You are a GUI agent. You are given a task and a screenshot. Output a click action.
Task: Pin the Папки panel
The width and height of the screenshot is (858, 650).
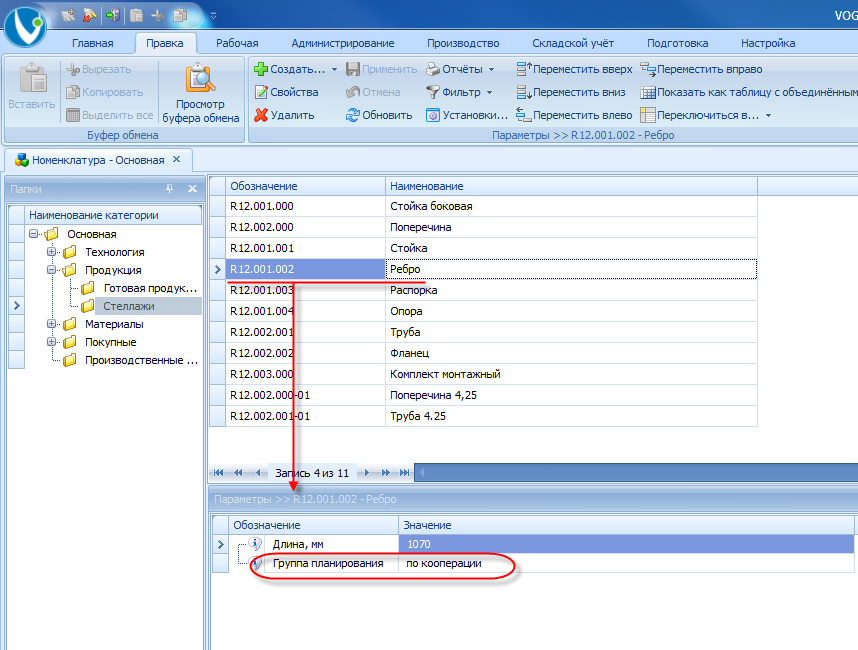click(170, 189)
